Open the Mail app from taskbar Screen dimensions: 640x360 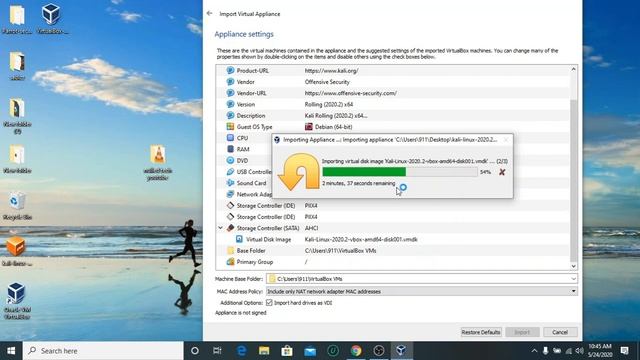click(x=310, y=351)
